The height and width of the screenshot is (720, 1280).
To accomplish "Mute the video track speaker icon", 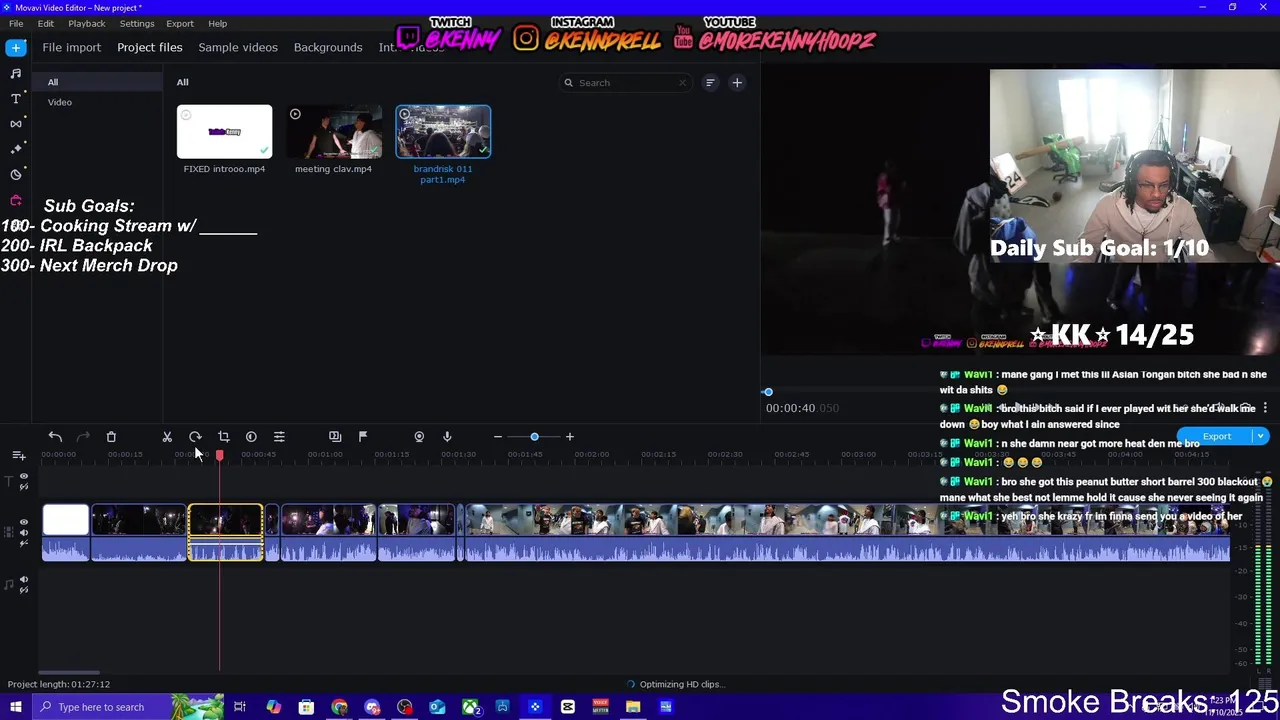I will point(24,533).
